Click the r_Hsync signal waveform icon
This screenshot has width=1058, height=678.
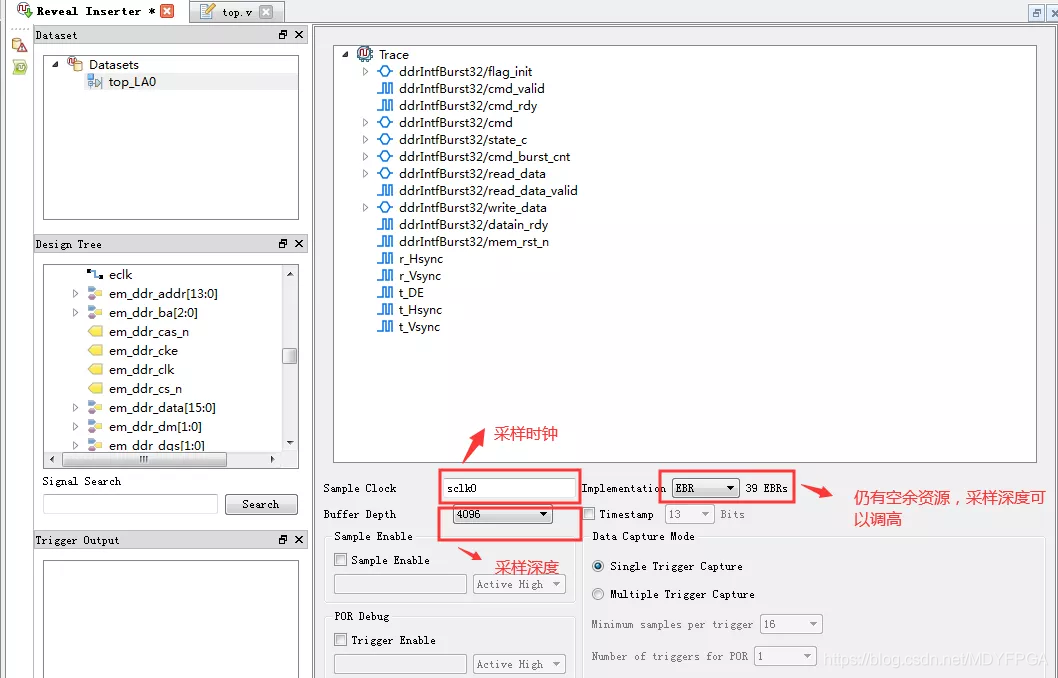point(385,258)
